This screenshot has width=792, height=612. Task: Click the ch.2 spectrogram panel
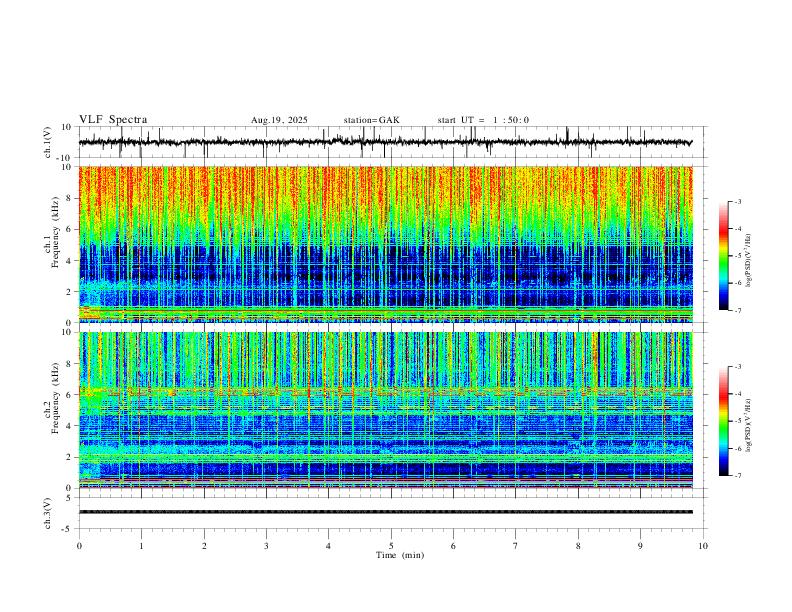pos(385,410)
